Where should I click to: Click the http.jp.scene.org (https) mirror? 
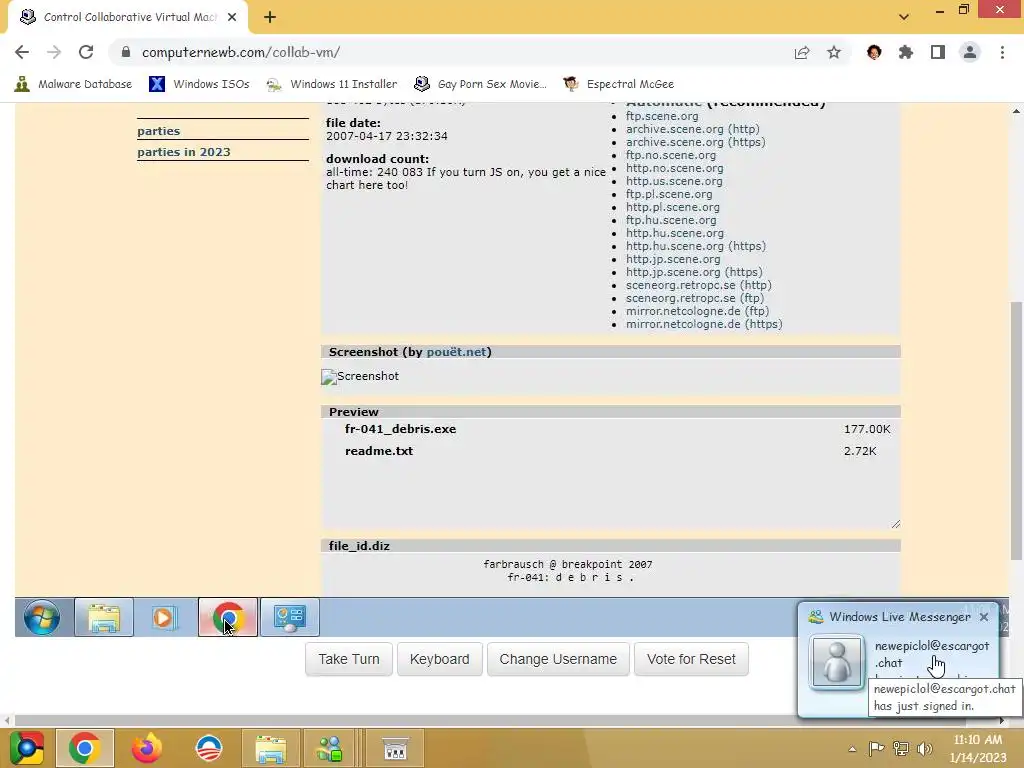pos(694,272)
